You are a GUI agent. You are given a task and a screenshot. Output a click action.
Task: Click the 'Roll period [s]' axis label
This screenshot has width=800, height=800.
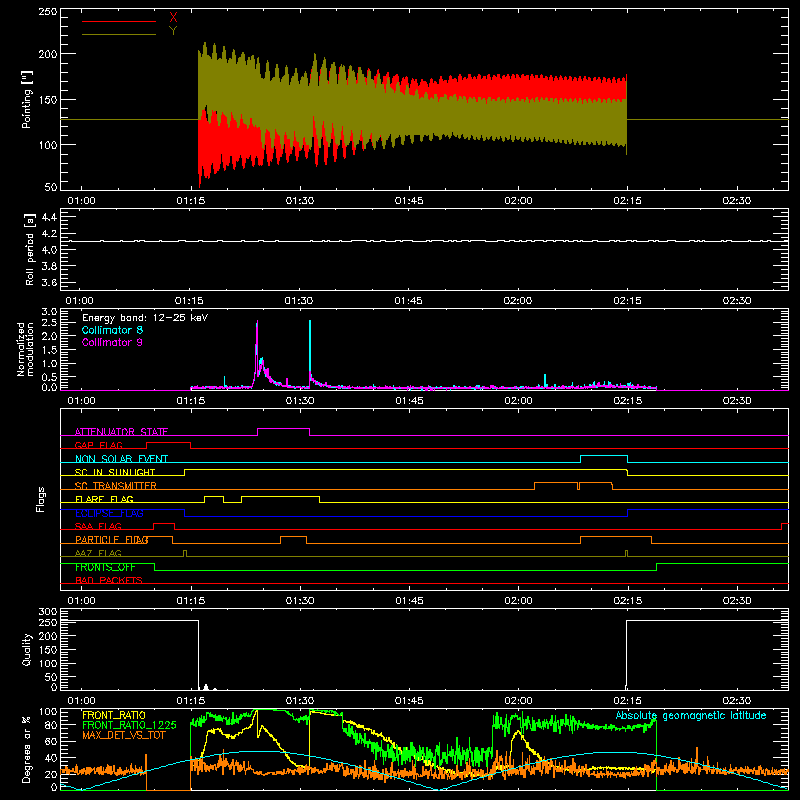pos(30,249)
